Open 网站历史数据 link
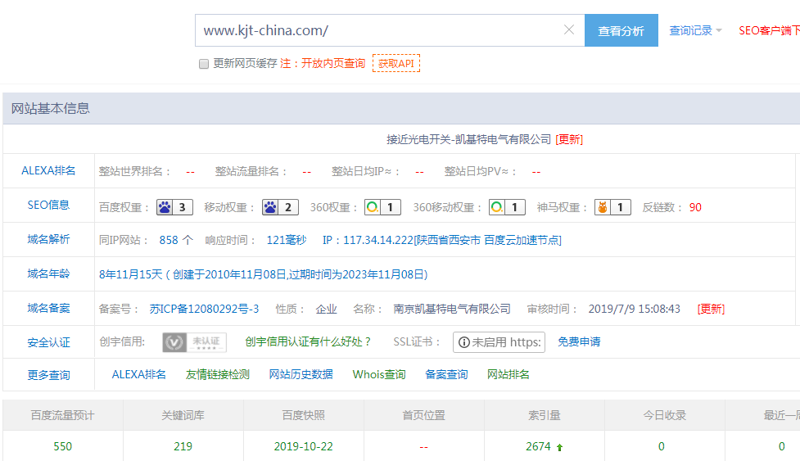Image resolution: width=800 pixels, height=461 pixels. 301,374
